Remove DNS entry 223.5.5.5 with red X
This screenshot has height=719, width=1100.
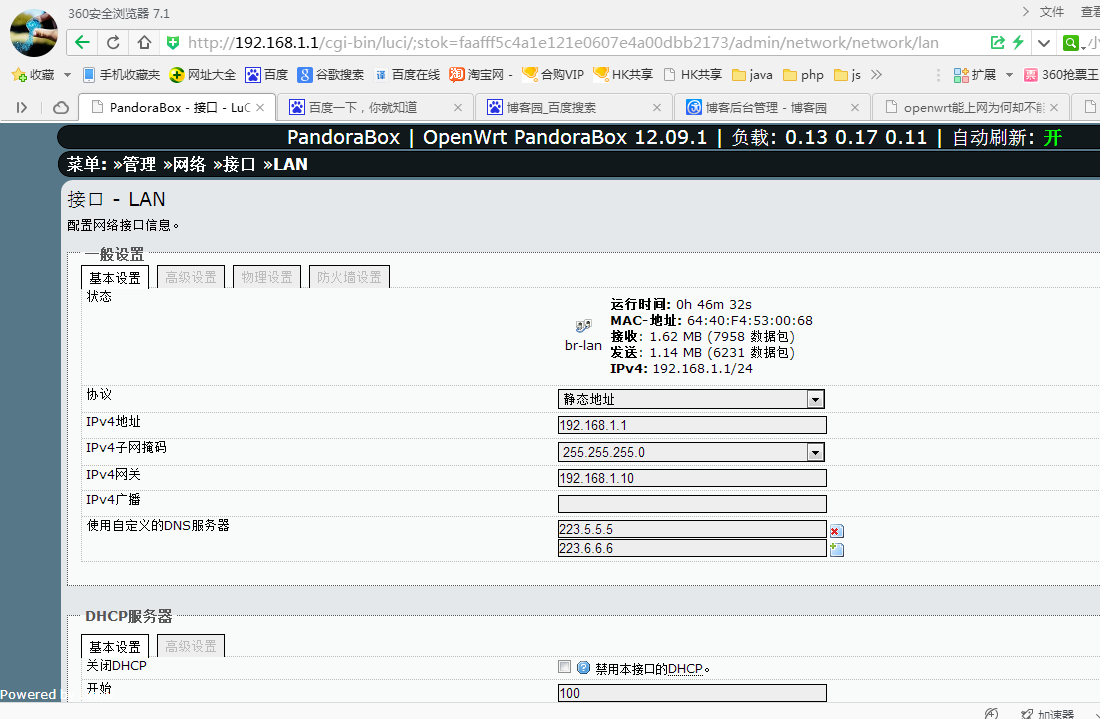[x=836, y=531]
